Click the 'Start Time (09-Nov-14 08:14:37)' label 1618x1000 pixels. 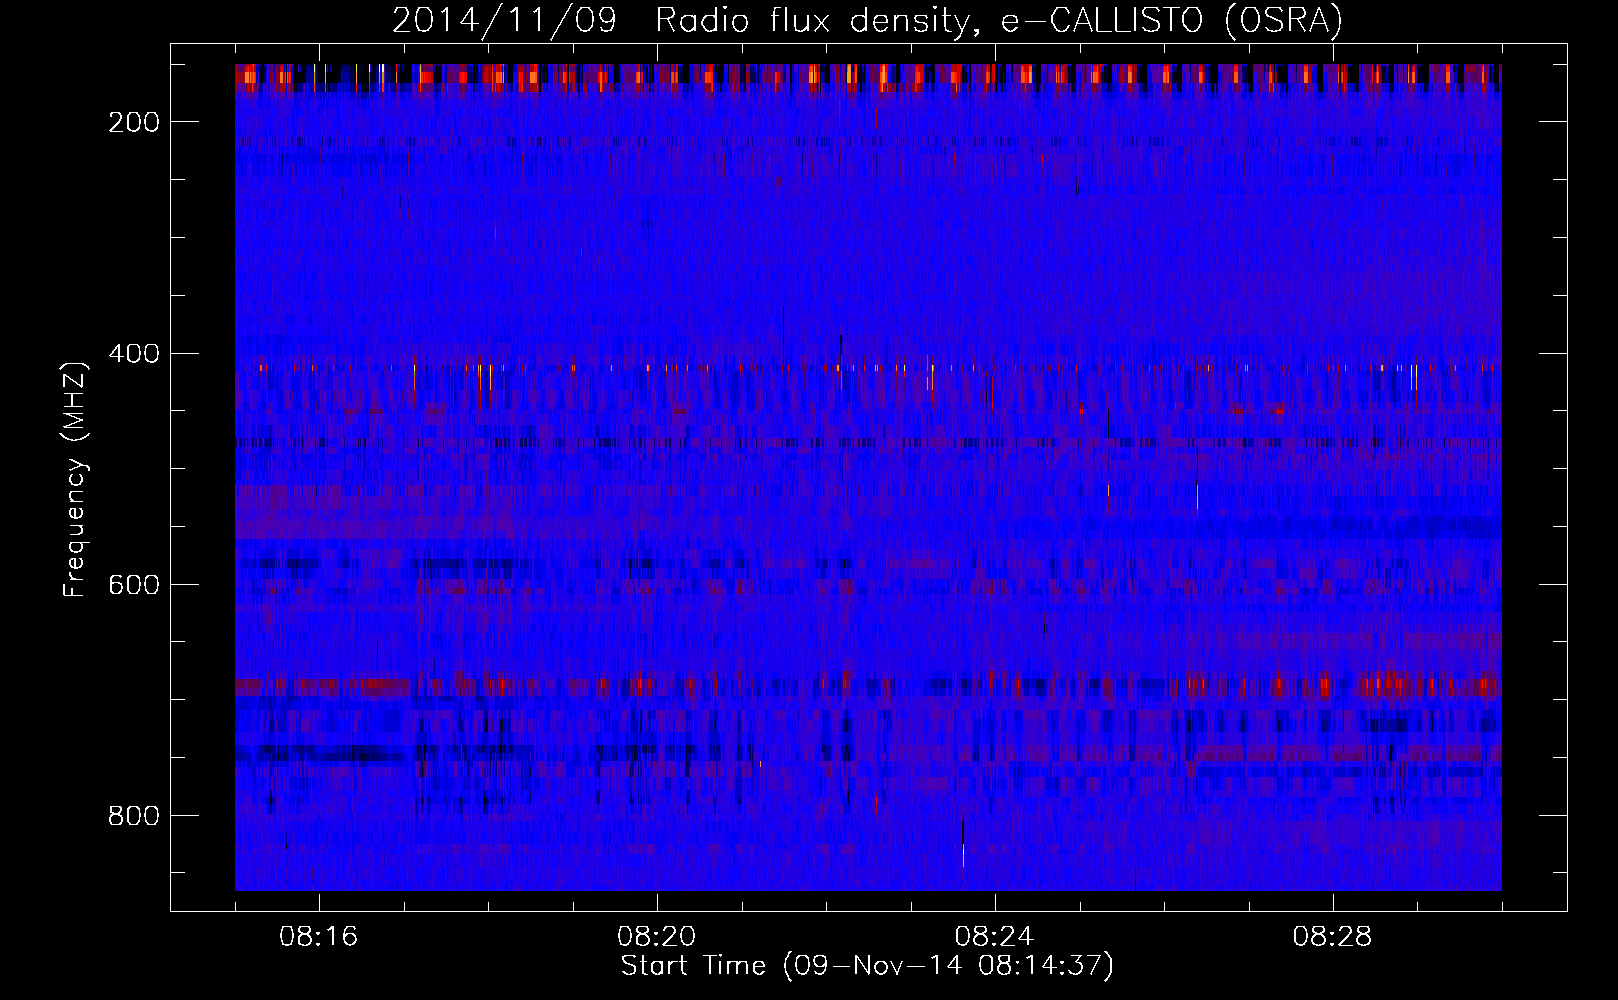tap(867, 966)
